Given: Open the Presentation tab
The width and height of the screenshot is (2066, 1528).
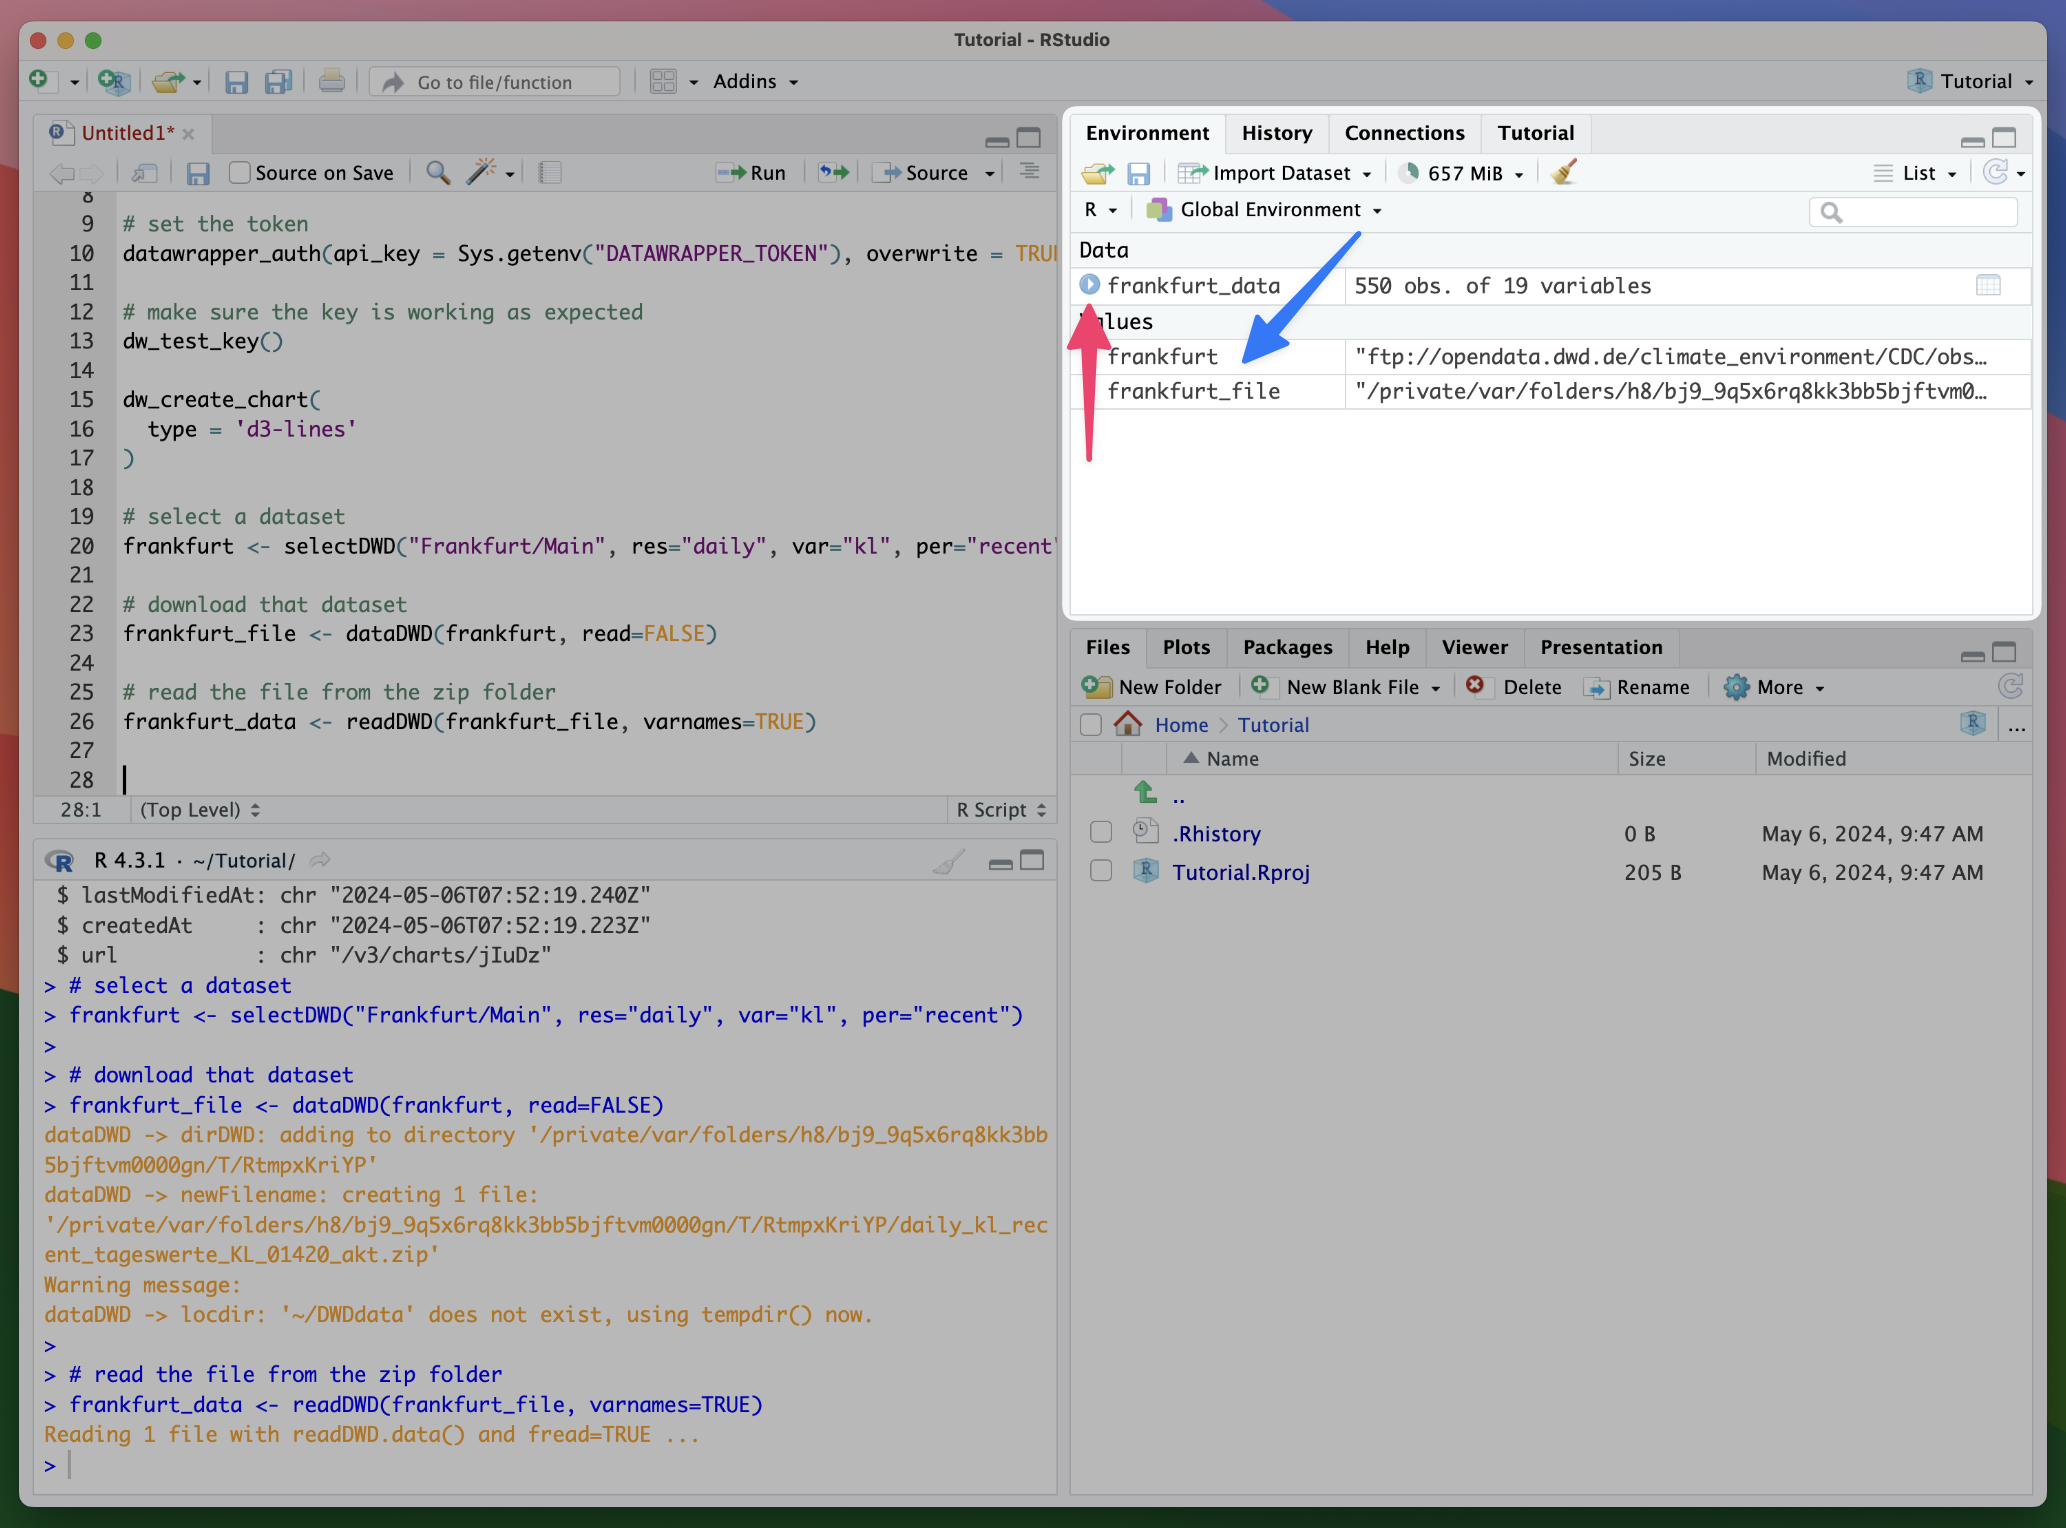Looking at the screenshot, I should click(1601, 647).
